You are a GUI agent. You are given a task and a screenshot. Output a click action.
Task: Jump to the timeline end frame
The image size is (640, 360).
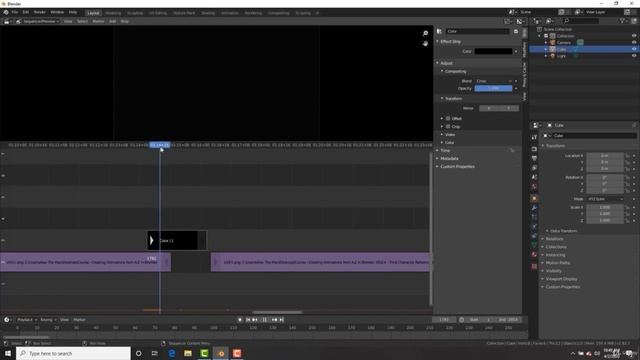[281, 320]
